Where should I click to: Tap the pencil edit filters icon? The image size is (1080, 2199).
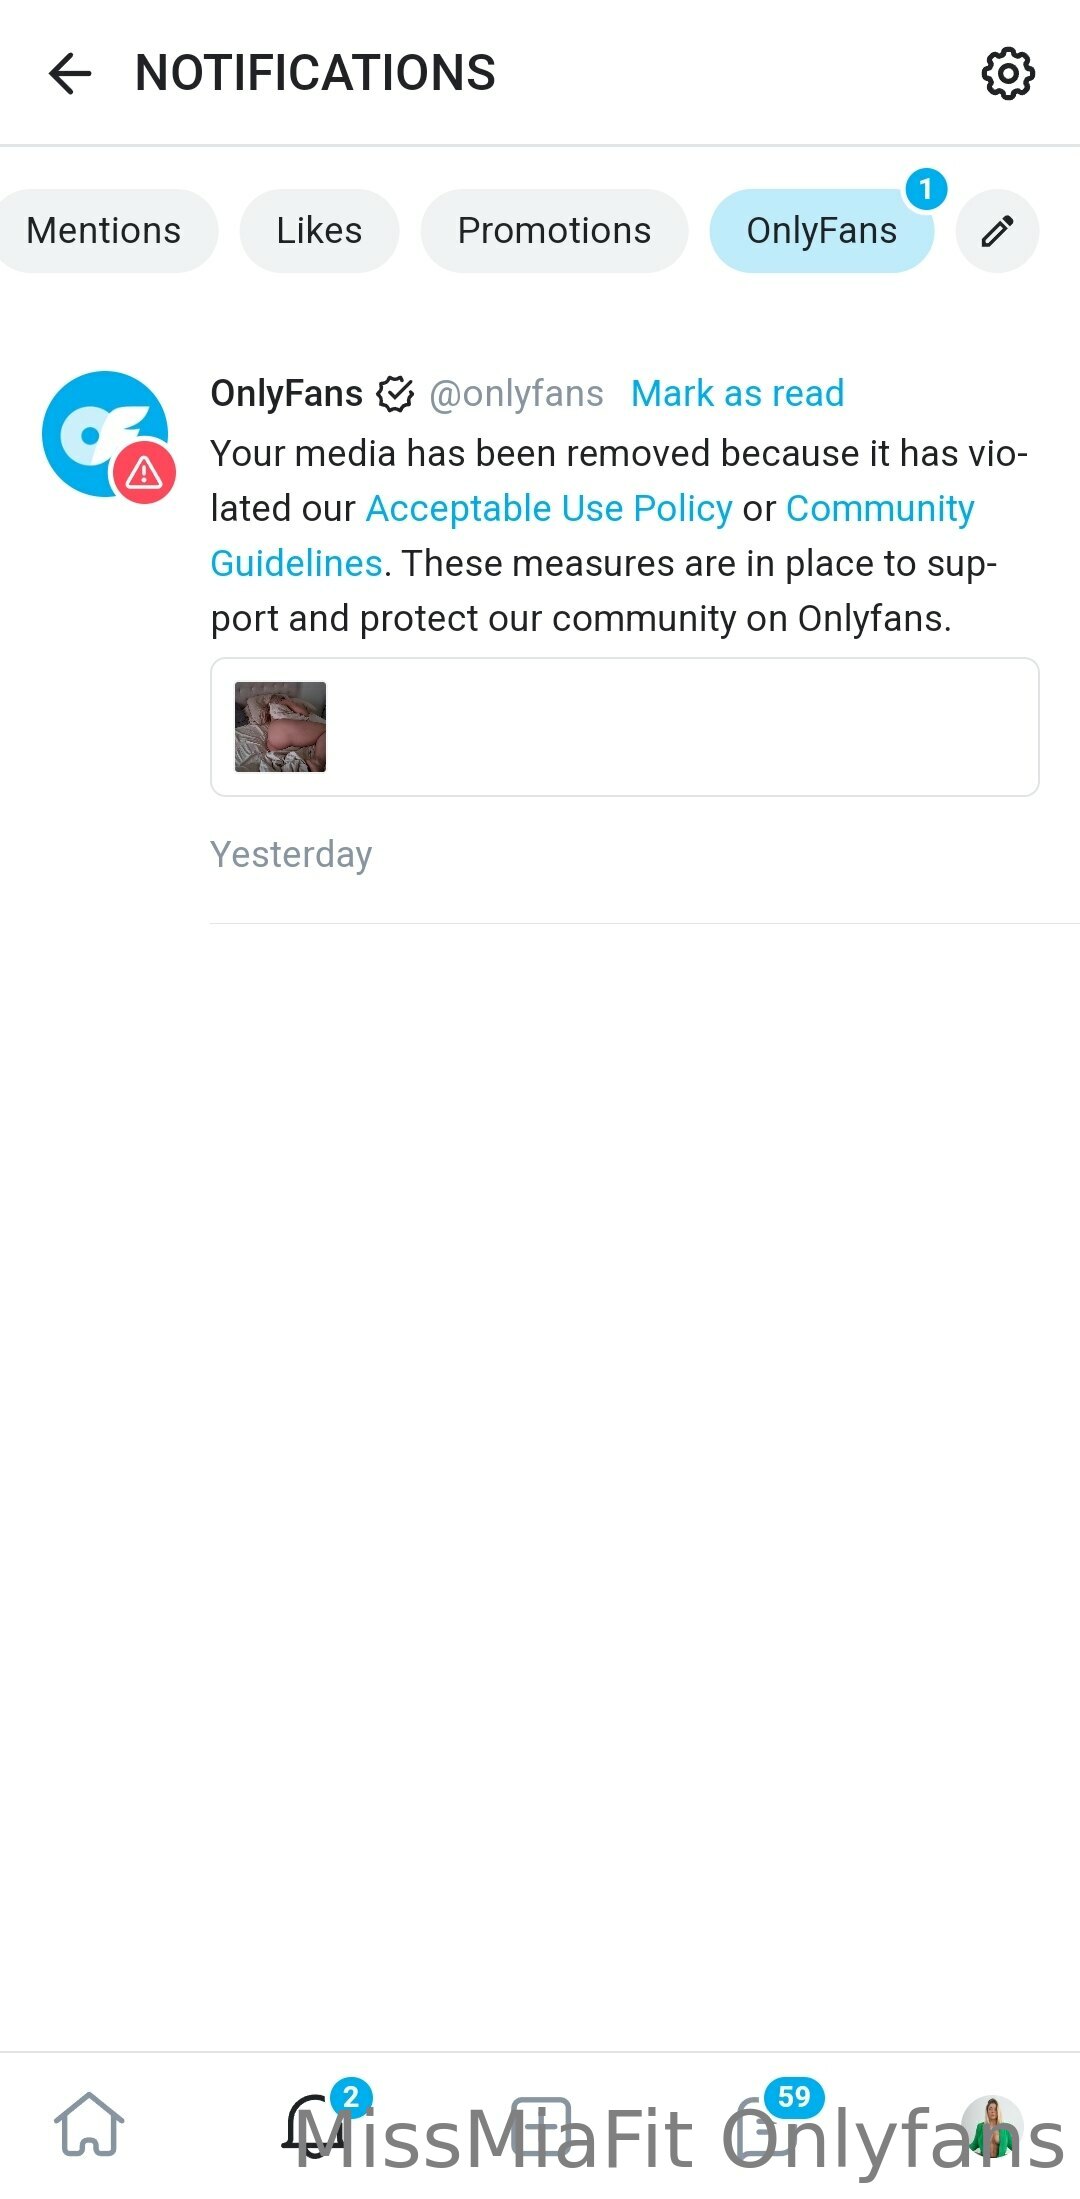(997, 231)
